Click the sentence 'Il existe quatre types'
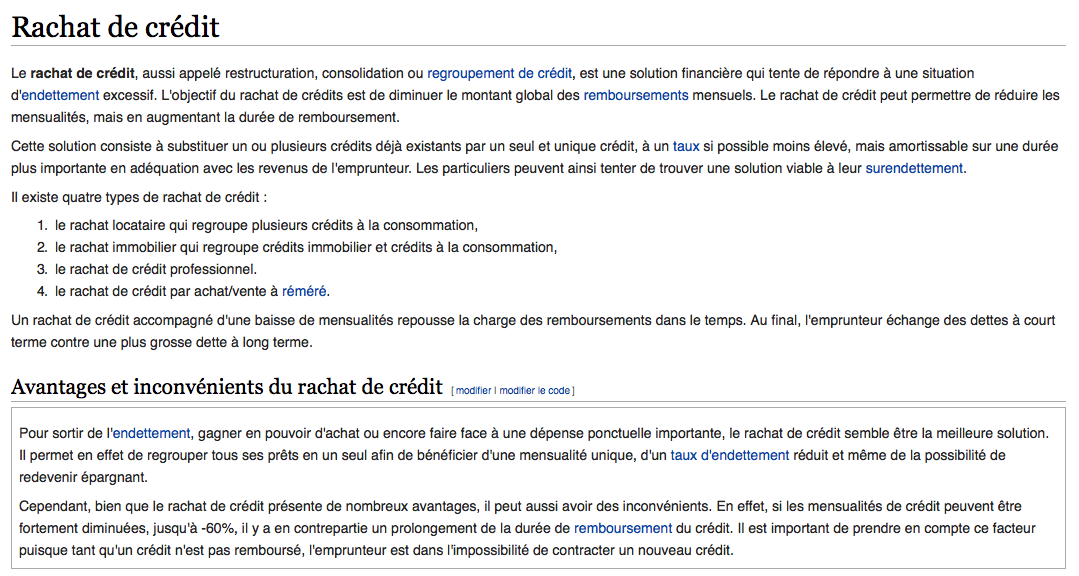Image resolution: width=1079 pixels, height=576 pixels. pyautogui.click(x=139, y=197)
